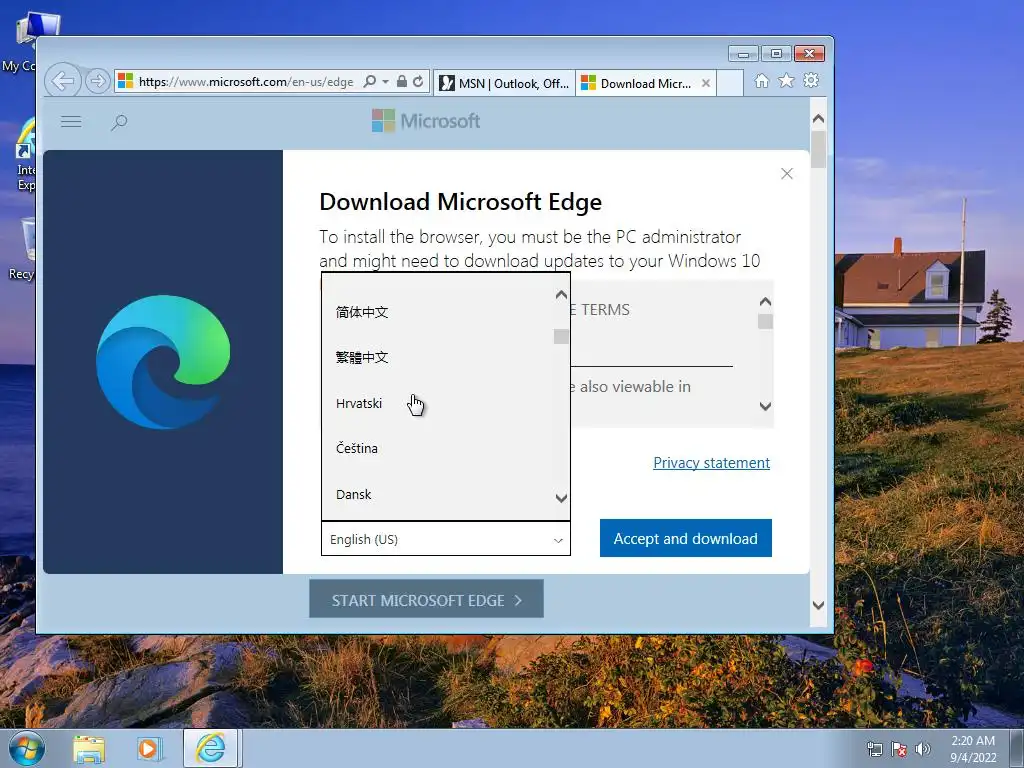Open Favorites star icon
The image size is (1024, 768).
(786, 80)
